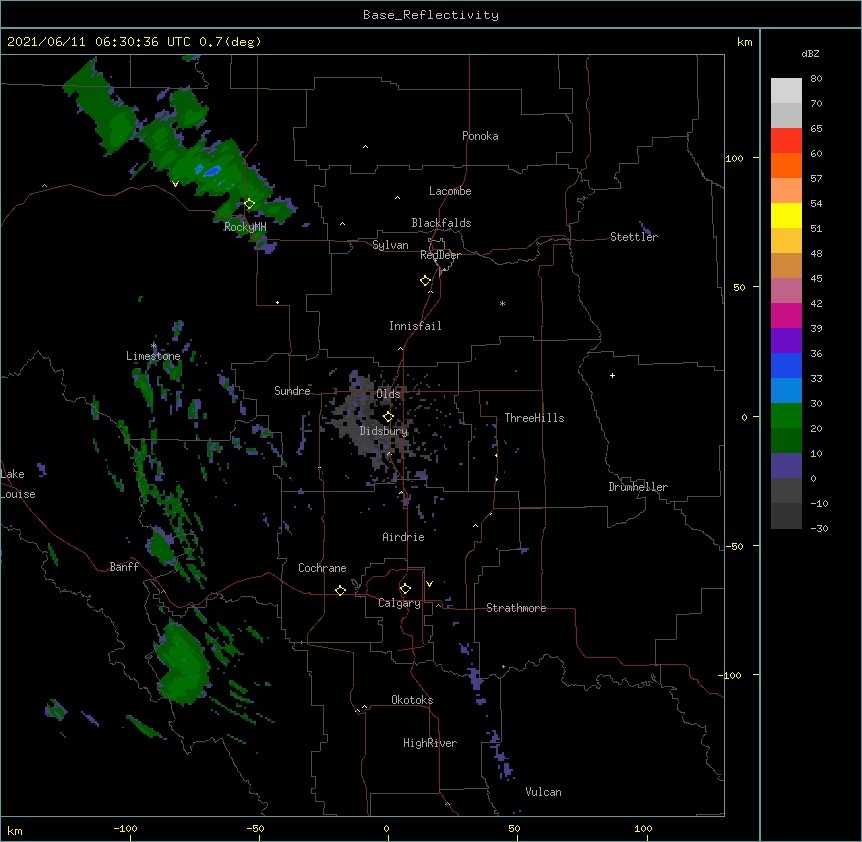862x842 pixels.
Task: Click the Airdrie city label
Action: (x=403, y=537)
